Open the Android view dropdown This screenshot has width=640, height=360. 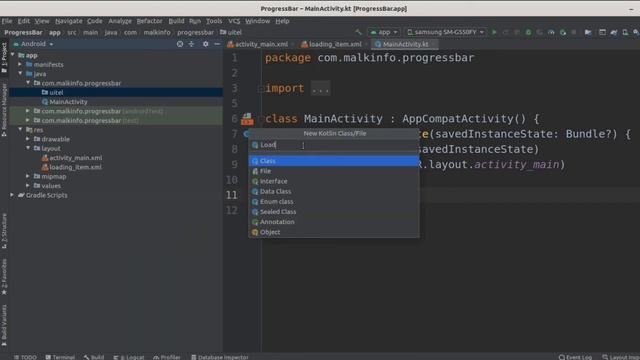pos(34,44)
